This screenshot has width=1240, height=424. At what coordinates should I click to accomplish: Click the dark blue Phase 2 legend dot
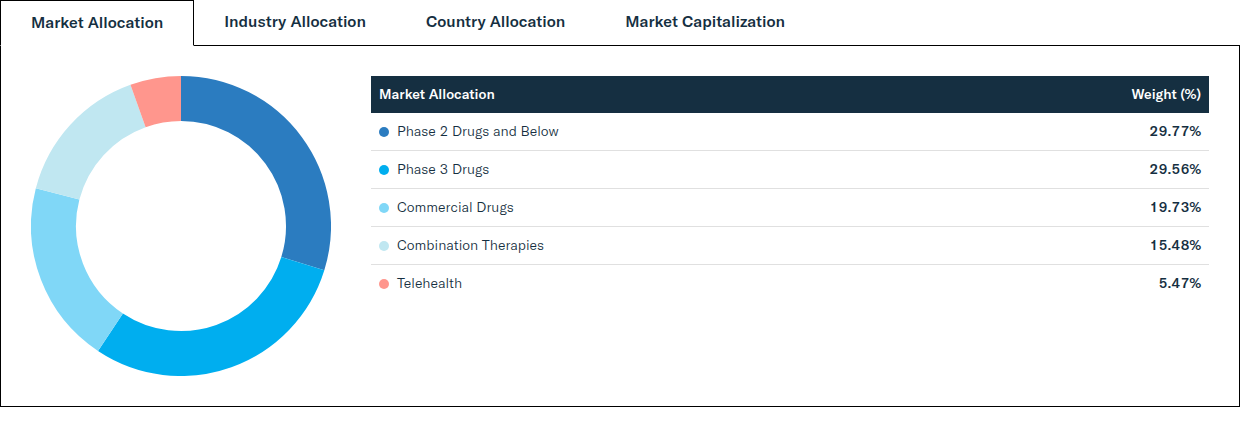click(x=384, y=132)
